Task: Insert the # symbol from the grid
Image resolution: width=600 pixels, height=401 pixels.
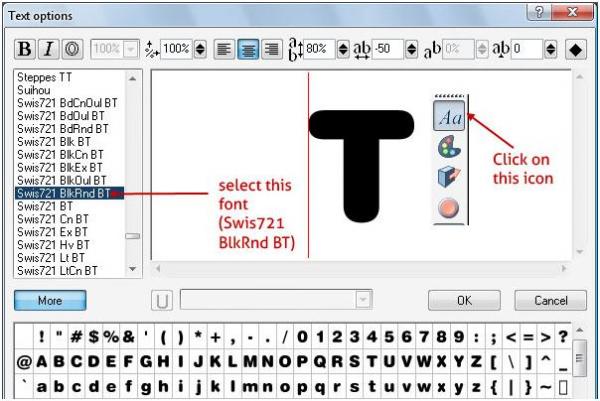Action: (x=76, y=337)
